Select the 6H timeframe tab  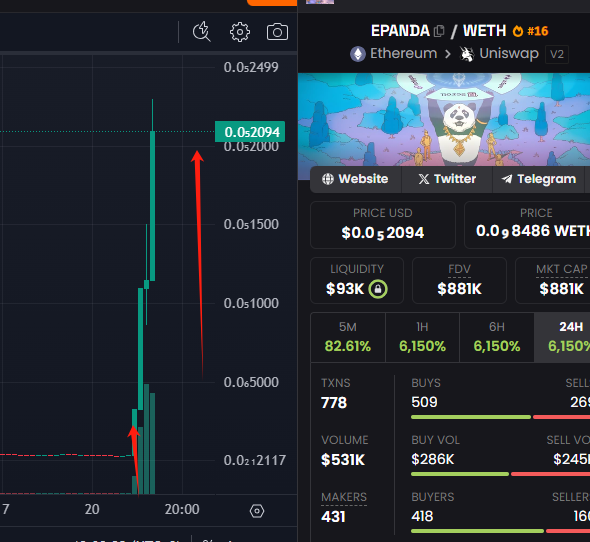point(497,337)
